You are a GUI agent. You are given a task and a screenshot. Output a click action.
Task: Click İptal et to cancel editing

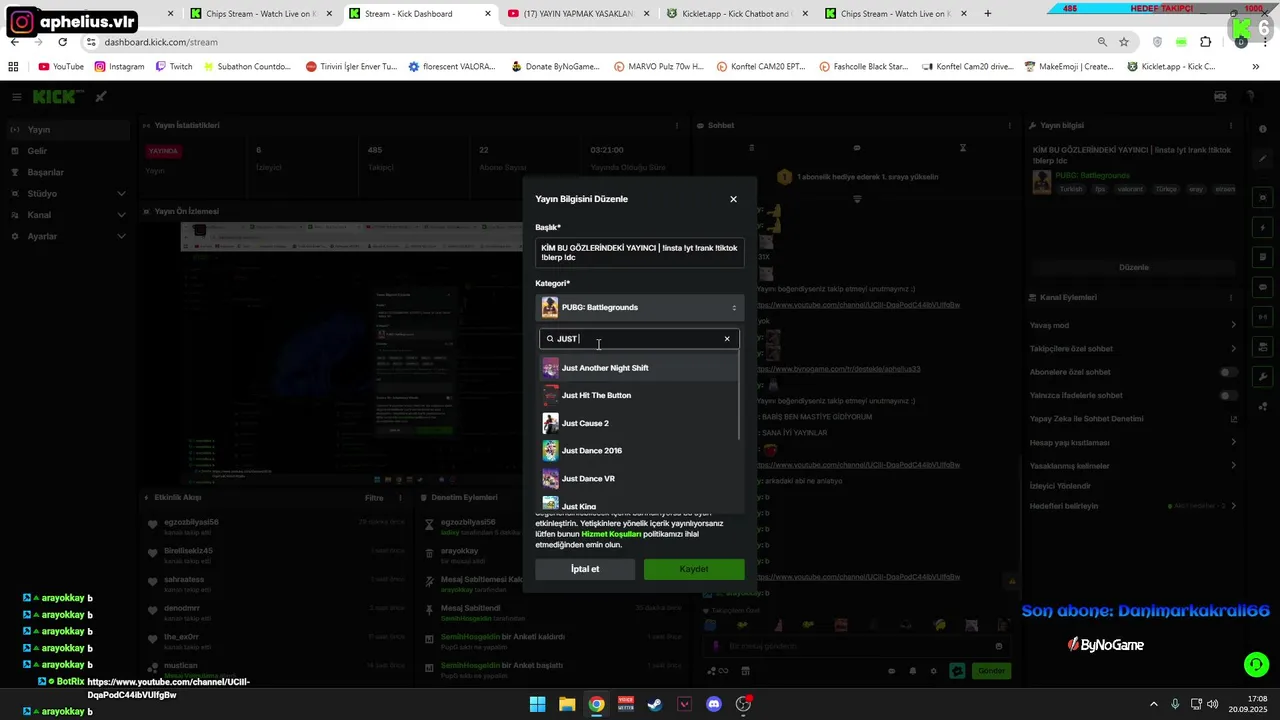(x=585, y=569)
